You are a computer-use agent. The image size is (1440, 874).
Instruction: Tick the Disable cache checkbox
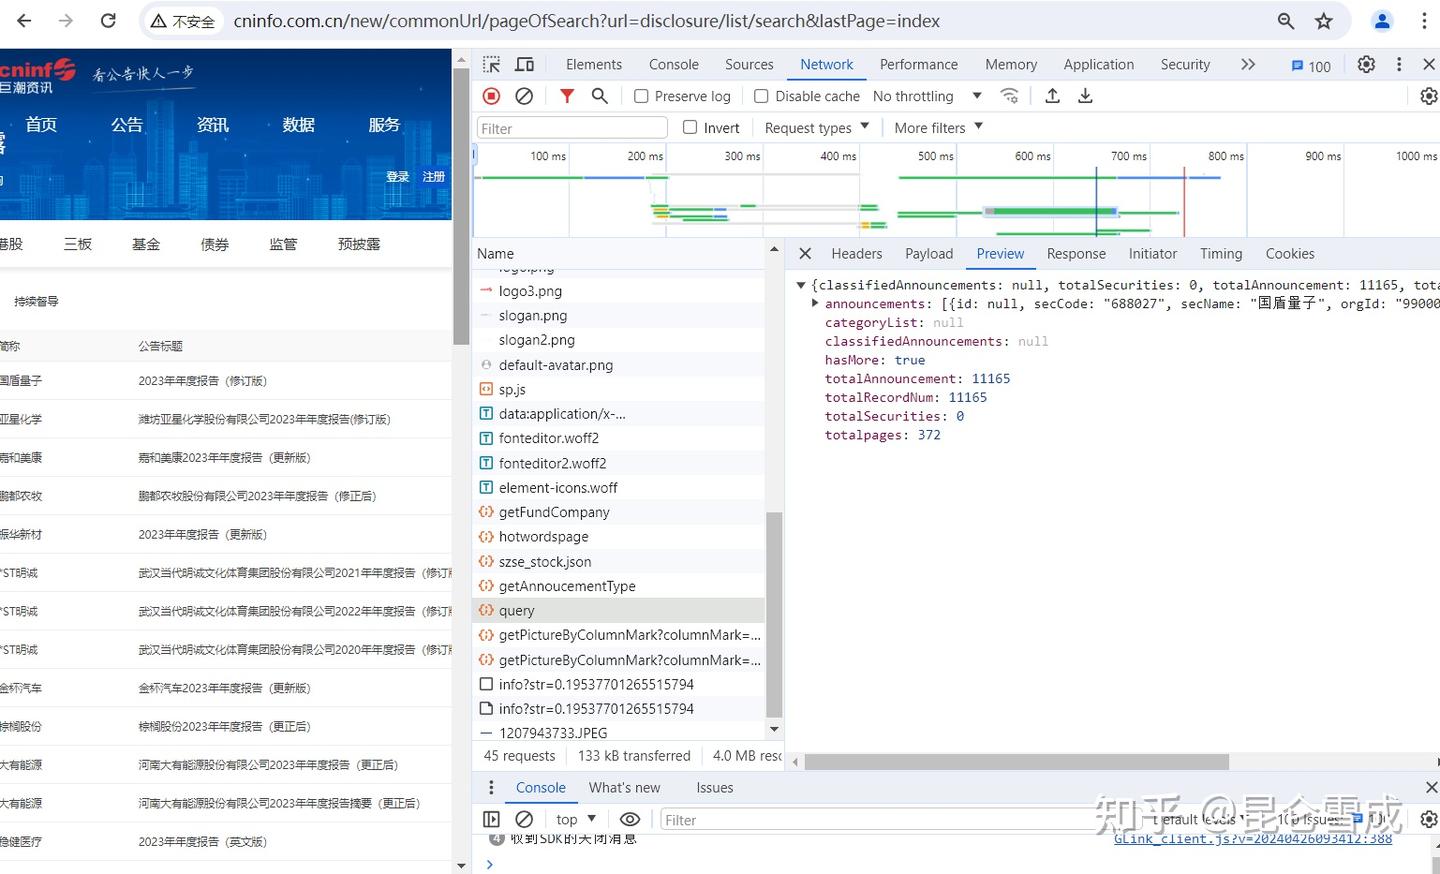tap(761, 96)
